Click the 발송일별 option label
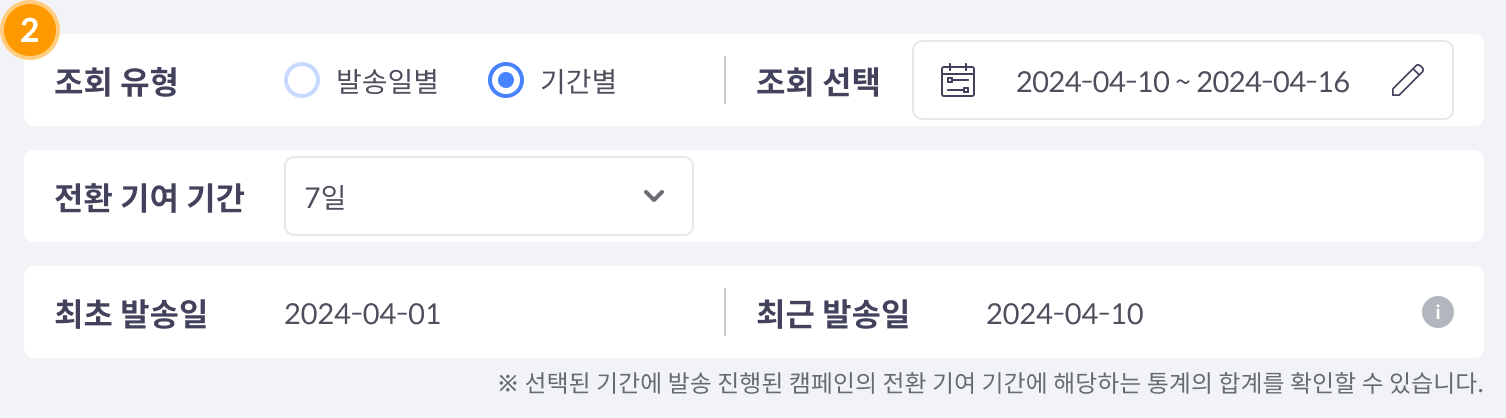 coord(387,81)
